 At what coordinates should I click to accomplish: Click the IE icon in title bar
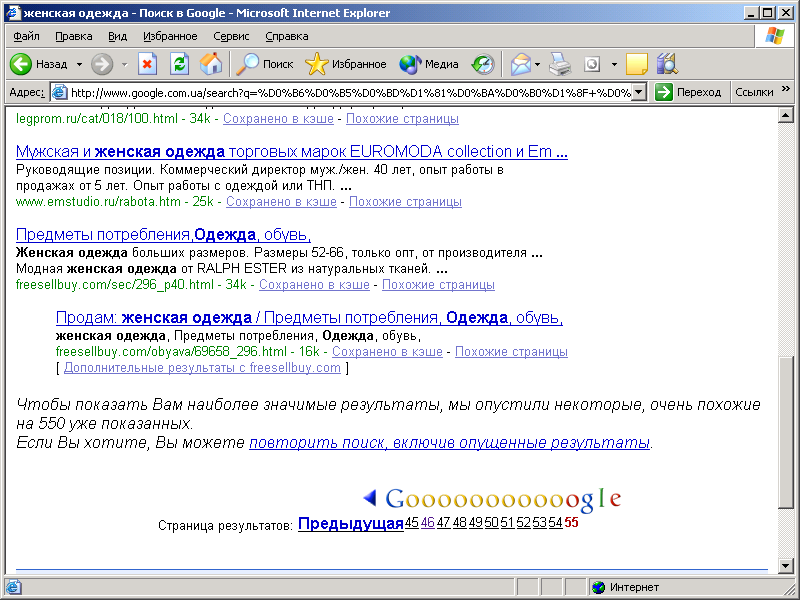tap(13, 12)
